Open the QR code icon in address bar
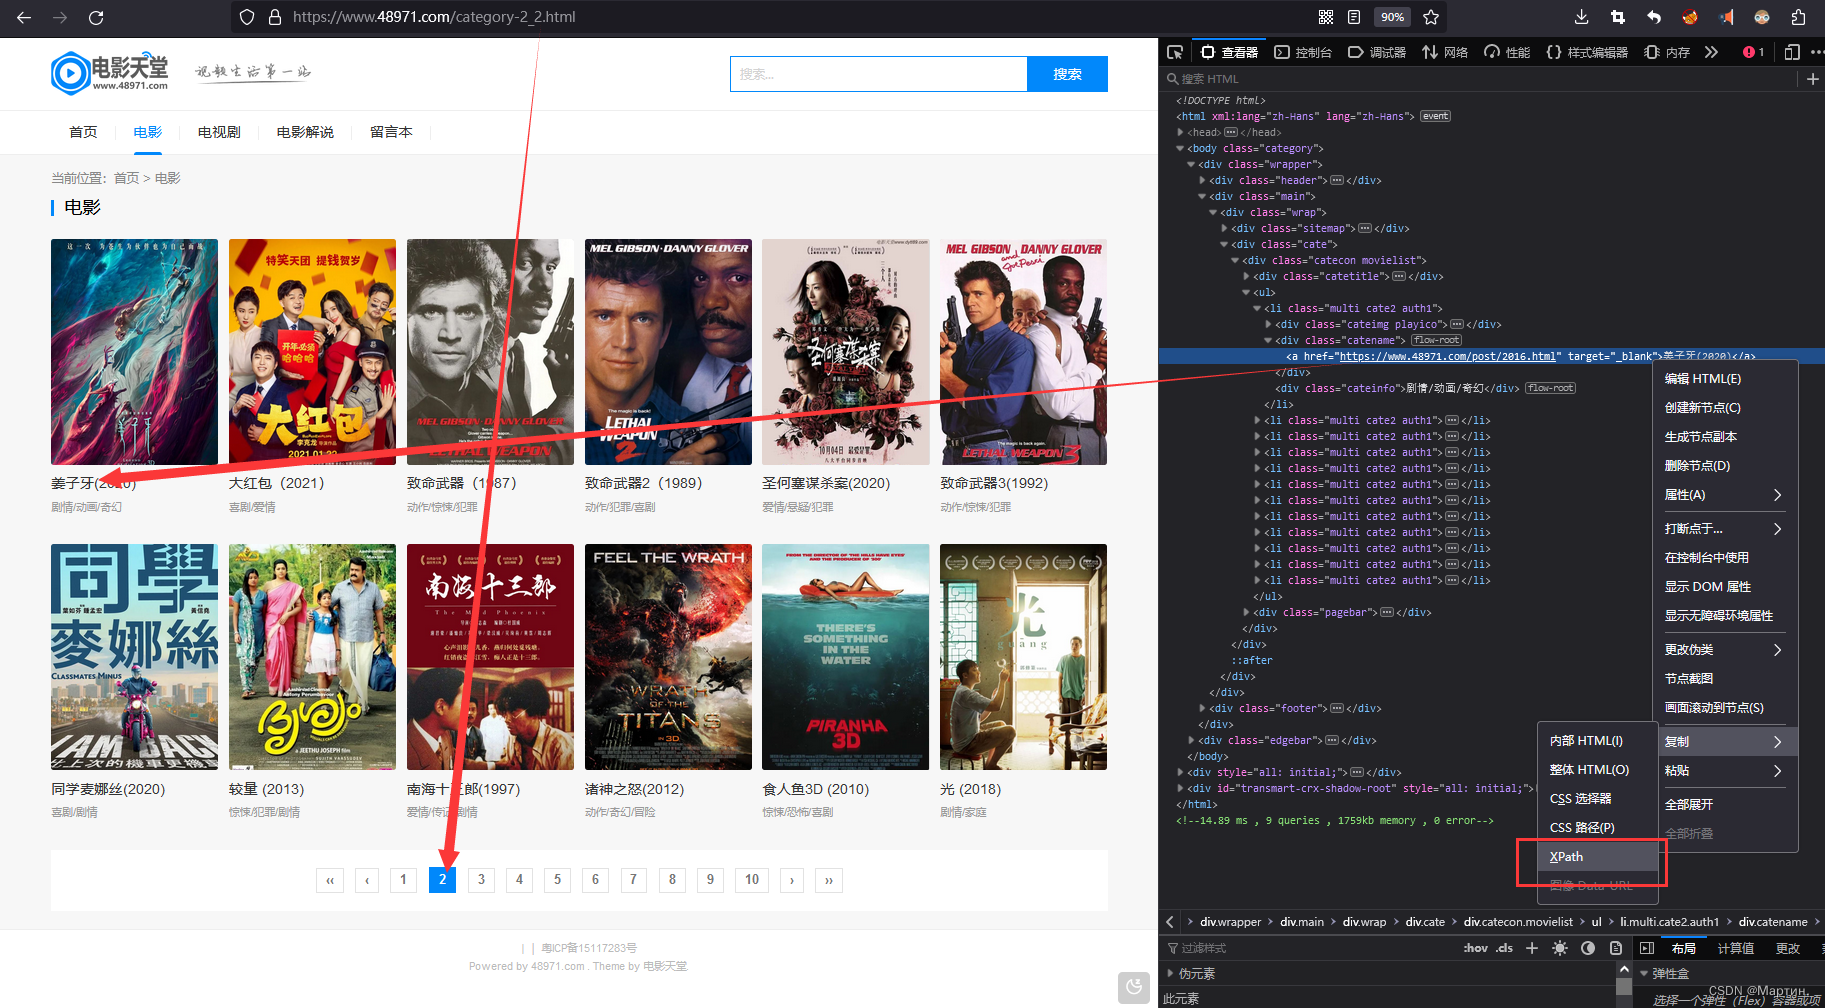The image size is (1825, 1008). tap(1326, 17)
